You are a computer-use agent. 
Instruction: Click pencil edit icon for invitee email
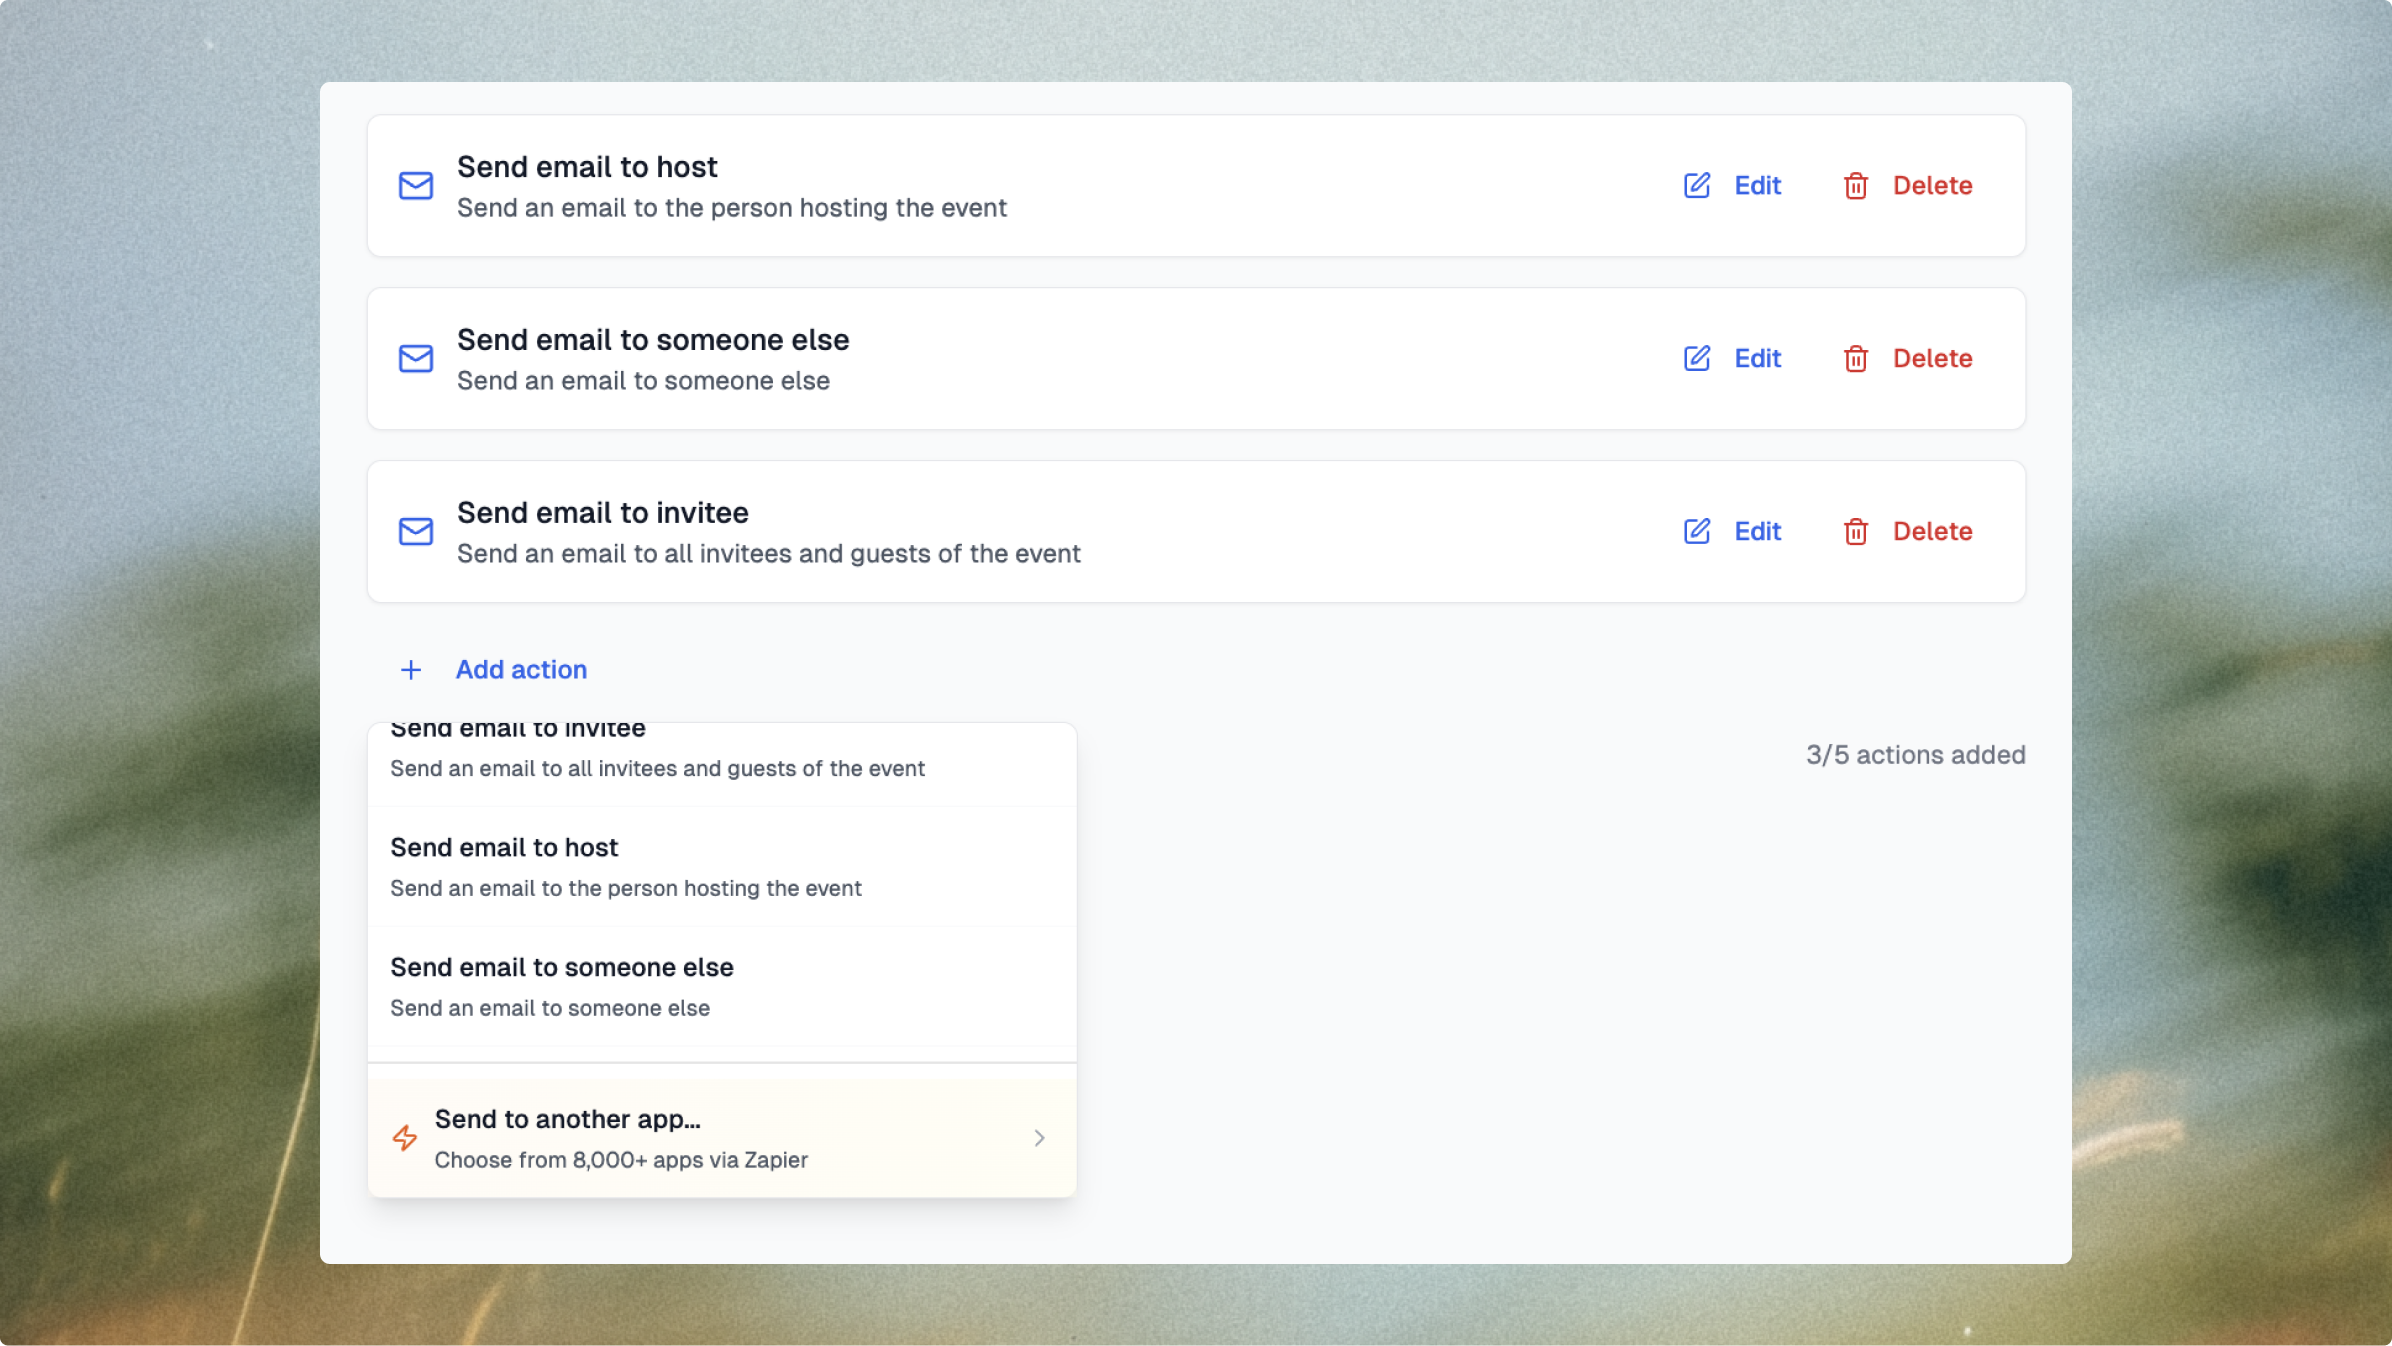1697,532
